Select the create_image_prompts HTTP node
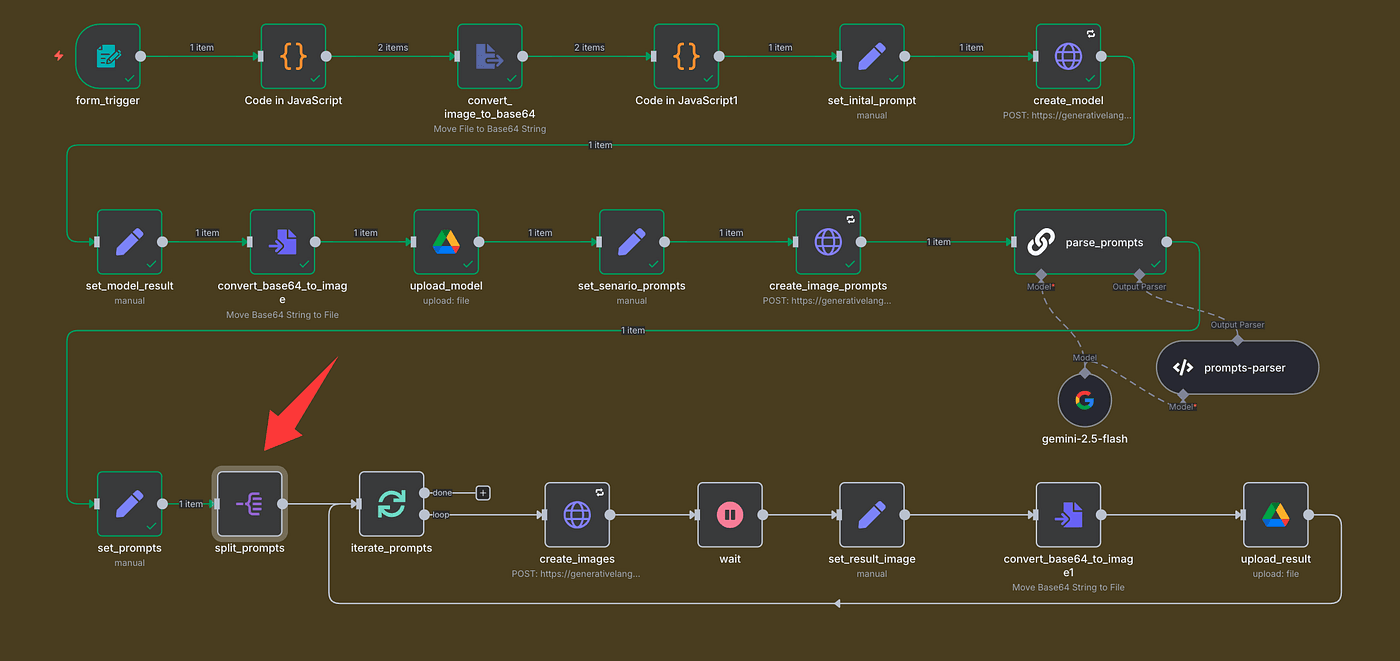Viewport: 1400px width, 661px height. (x=828, y=242)
